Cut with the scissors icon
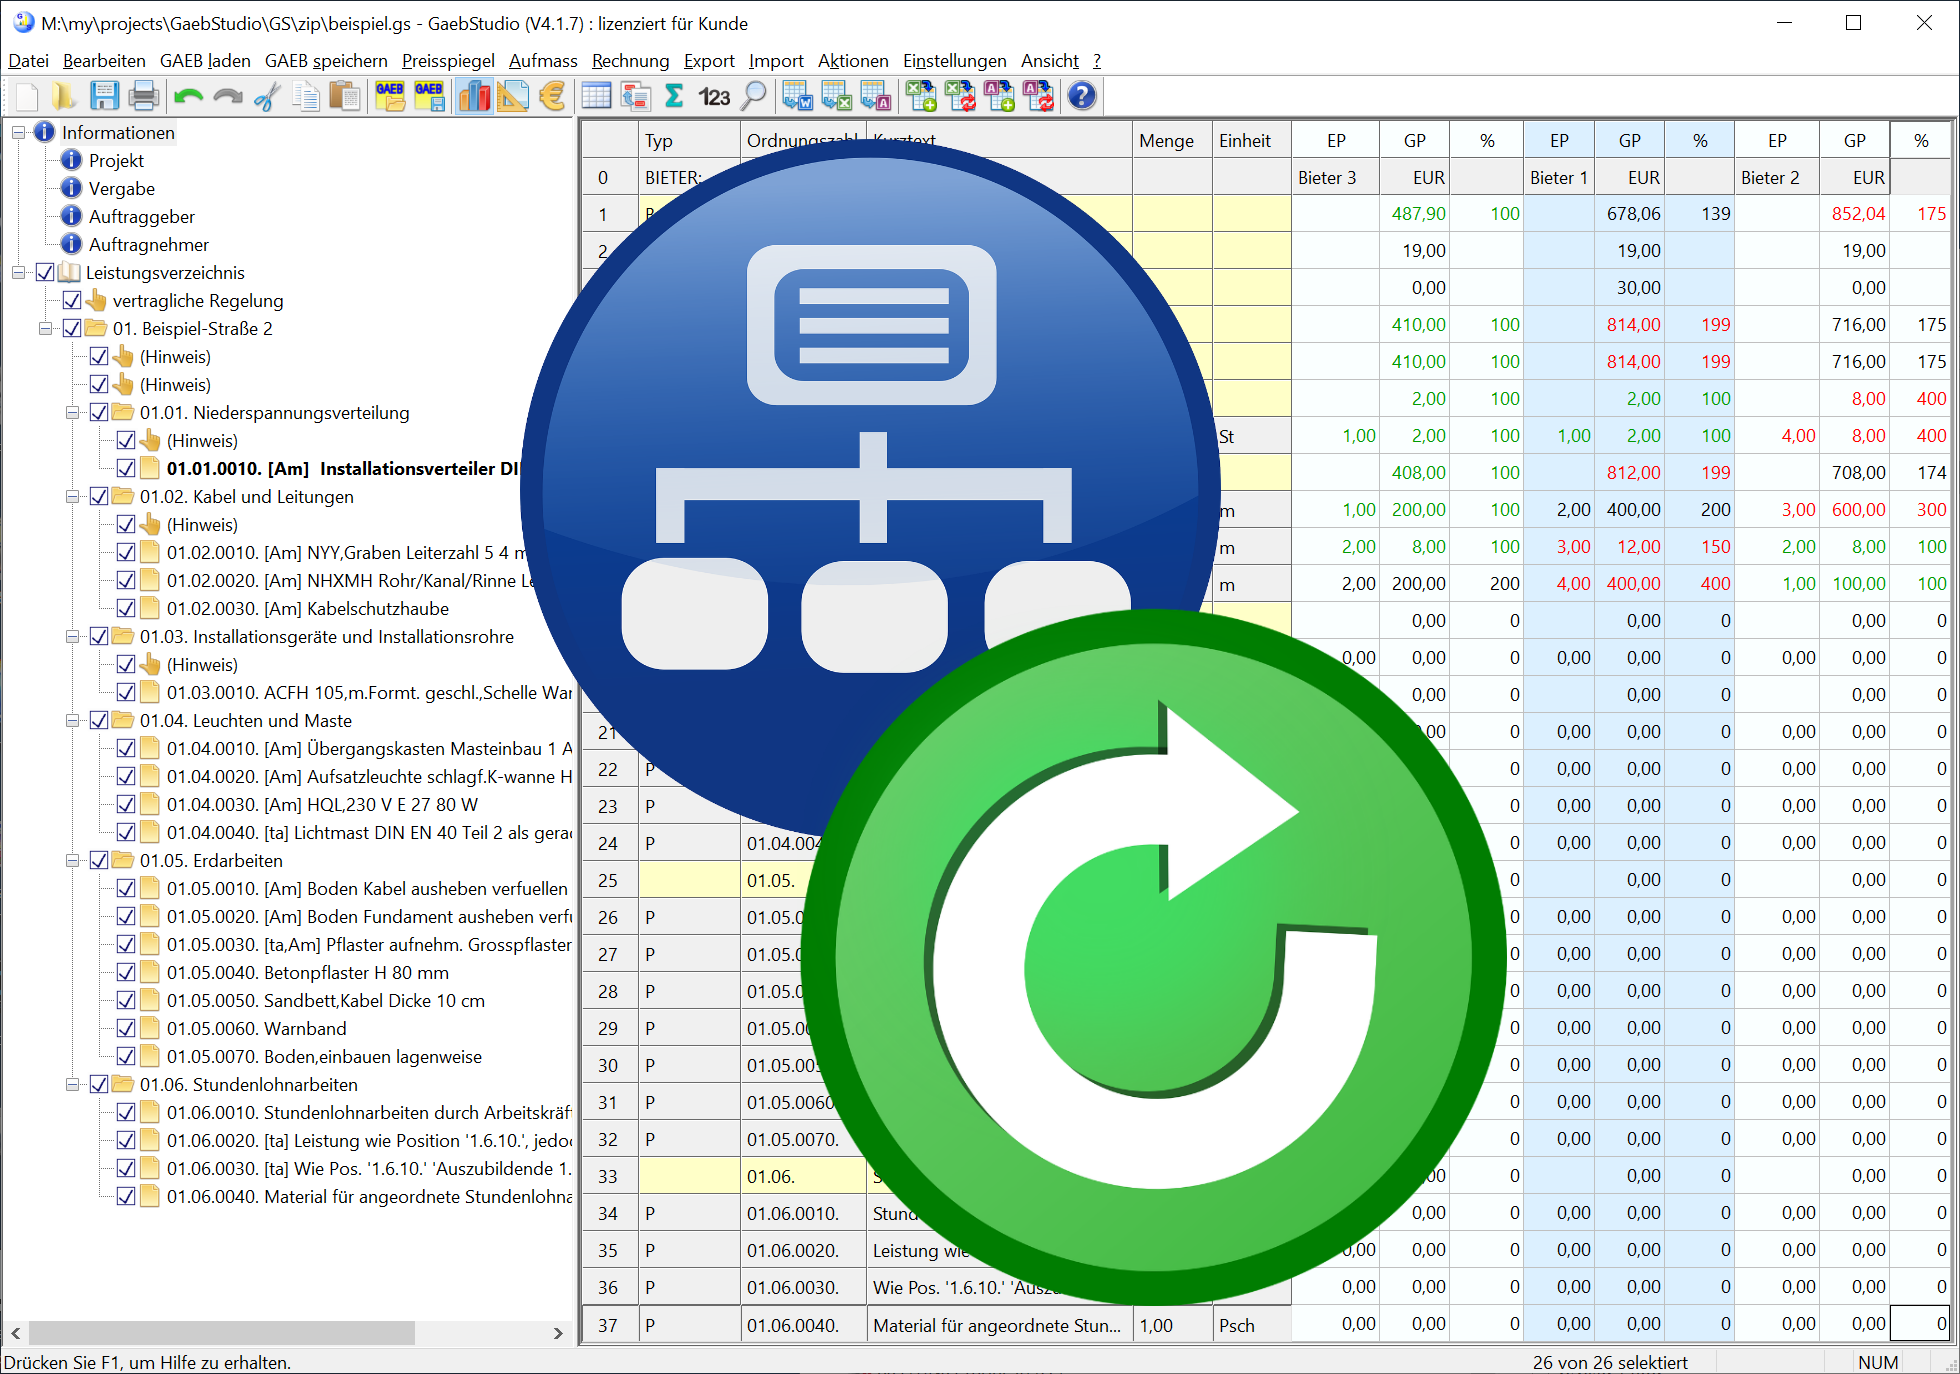Viewport: 1960px width, 1374px height. (267, 97)
